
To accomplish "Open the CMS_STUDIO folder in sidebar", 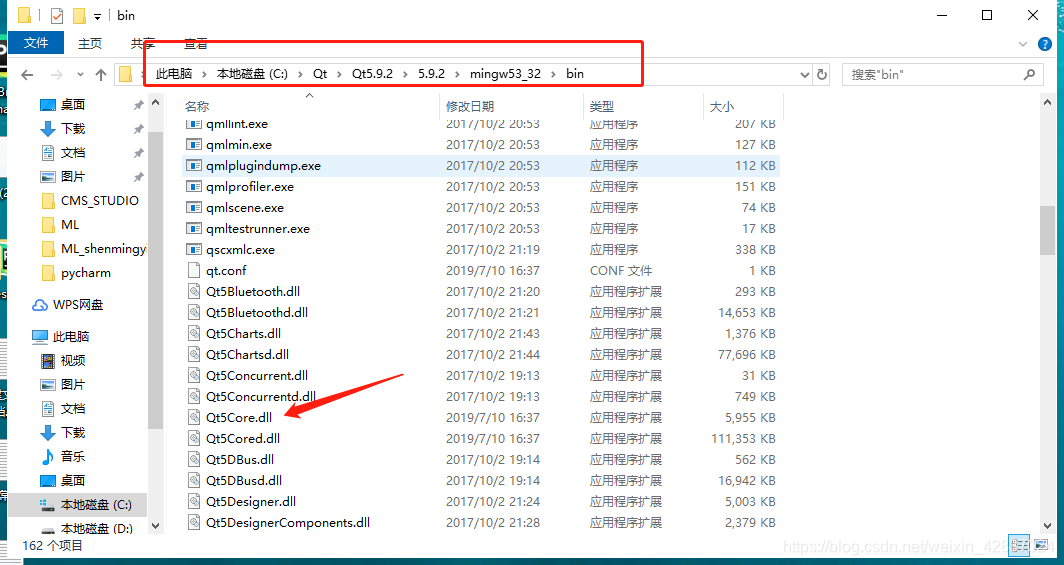I will tap(99, 201).
